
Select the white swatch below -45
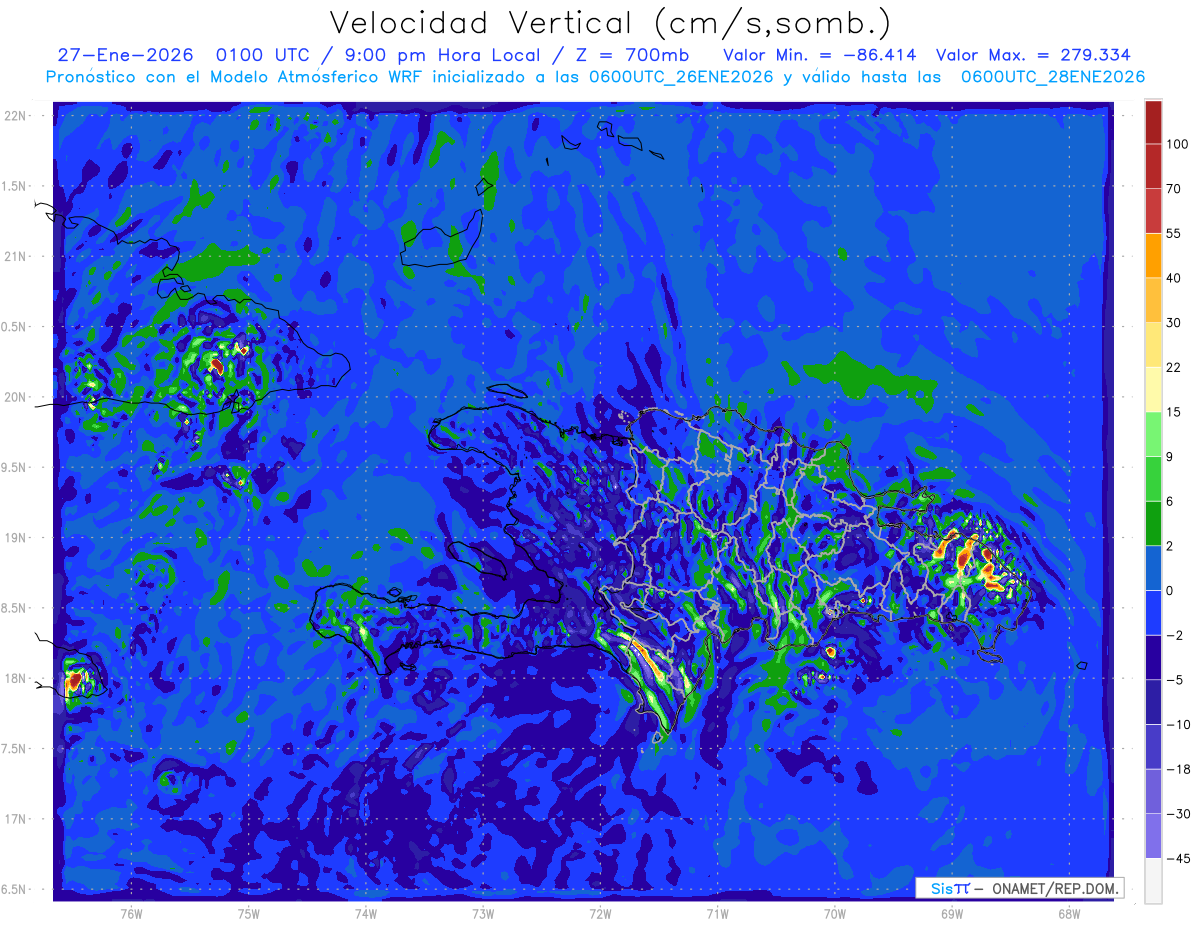[1153, 880]
